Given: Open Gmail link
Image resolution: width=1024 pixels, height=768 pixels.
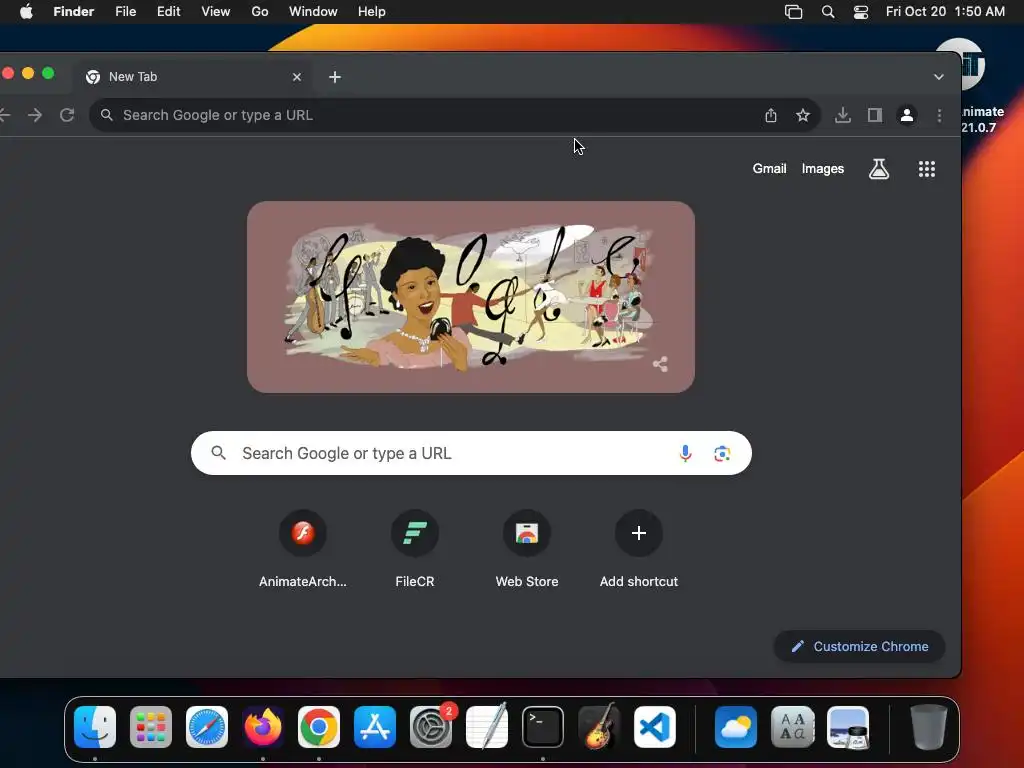Looking at the screenshot, I should click(769, 168).
